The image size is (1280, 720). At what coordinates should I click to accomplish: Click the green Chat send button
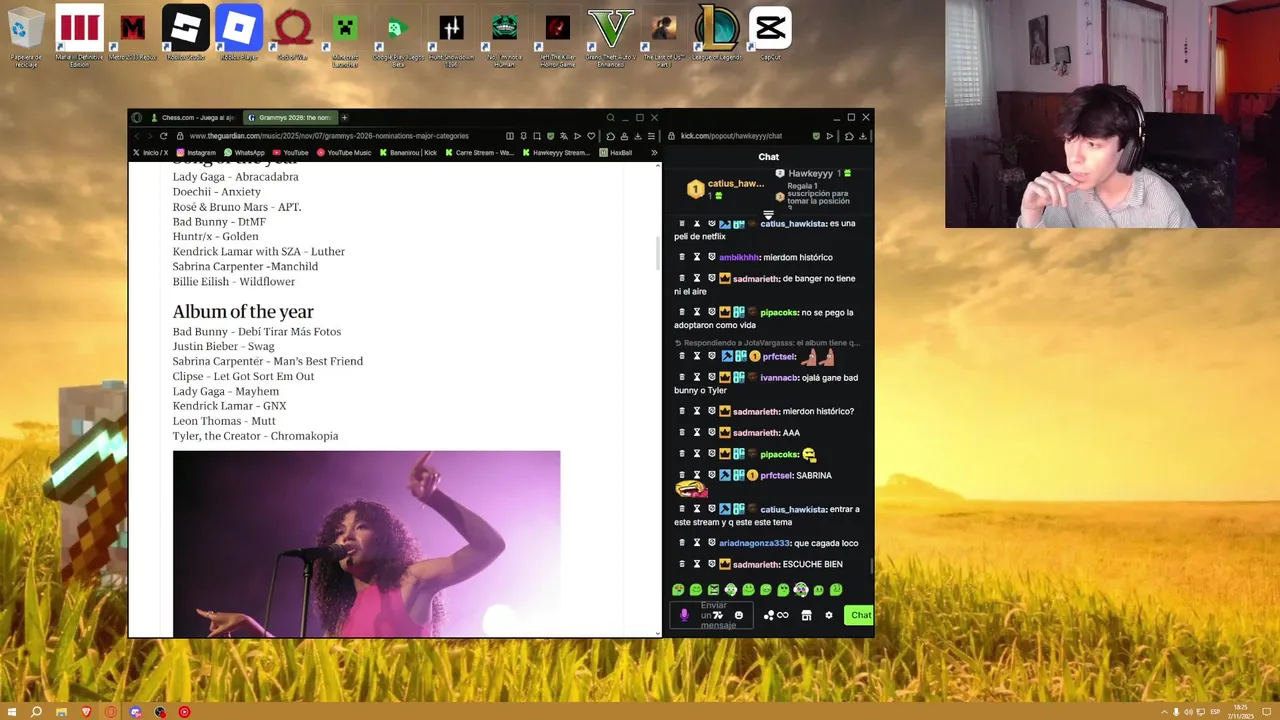click(x=860, y=616)
